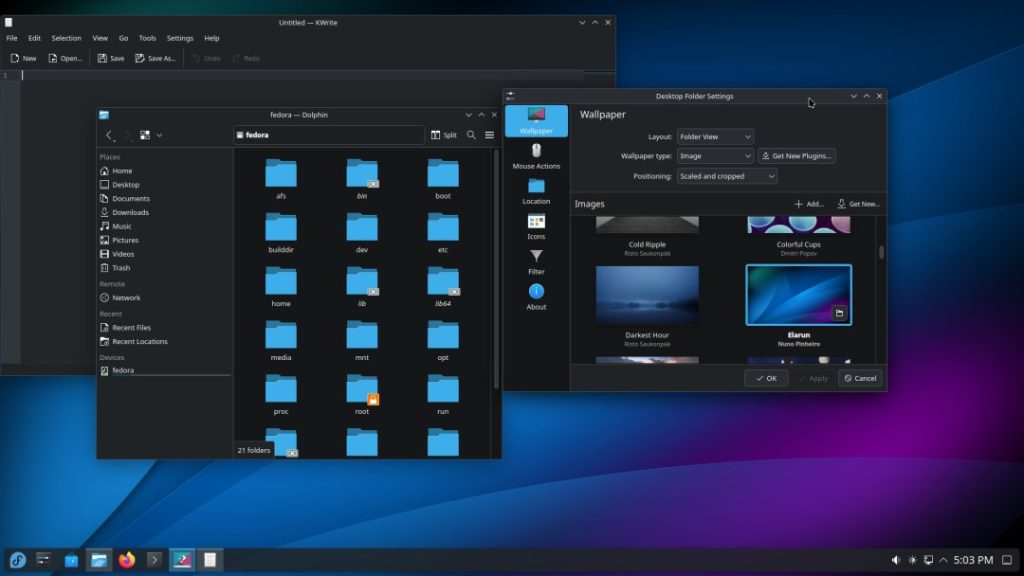Open the Positioning dropdown
Image resolution: width=1024 pixels, height=576 pixels.
726,176
